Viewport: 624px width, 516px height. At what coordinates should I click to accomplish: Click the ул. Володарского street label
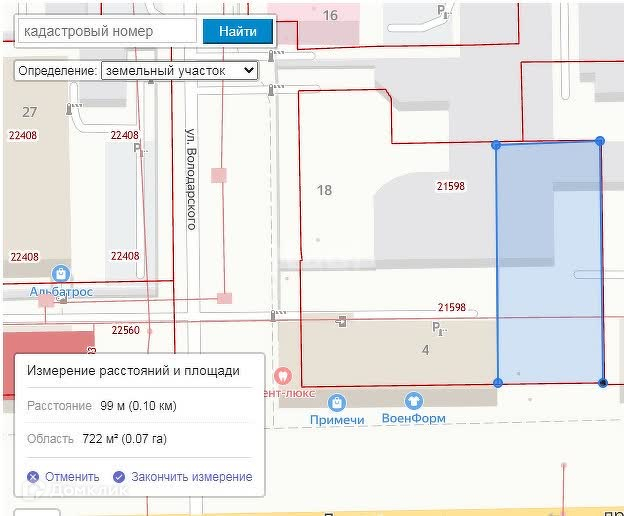[x=191, y=179]
